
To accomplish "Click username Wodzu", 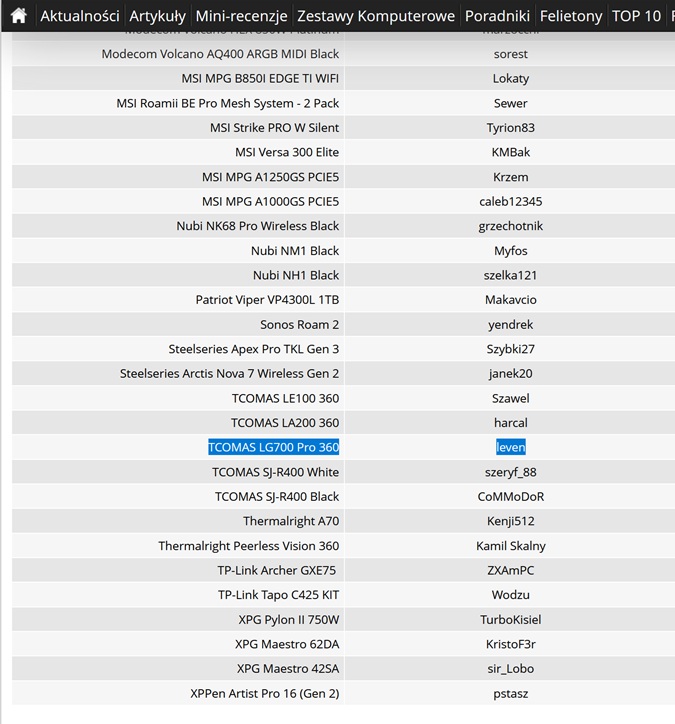I will pos(511,595).
